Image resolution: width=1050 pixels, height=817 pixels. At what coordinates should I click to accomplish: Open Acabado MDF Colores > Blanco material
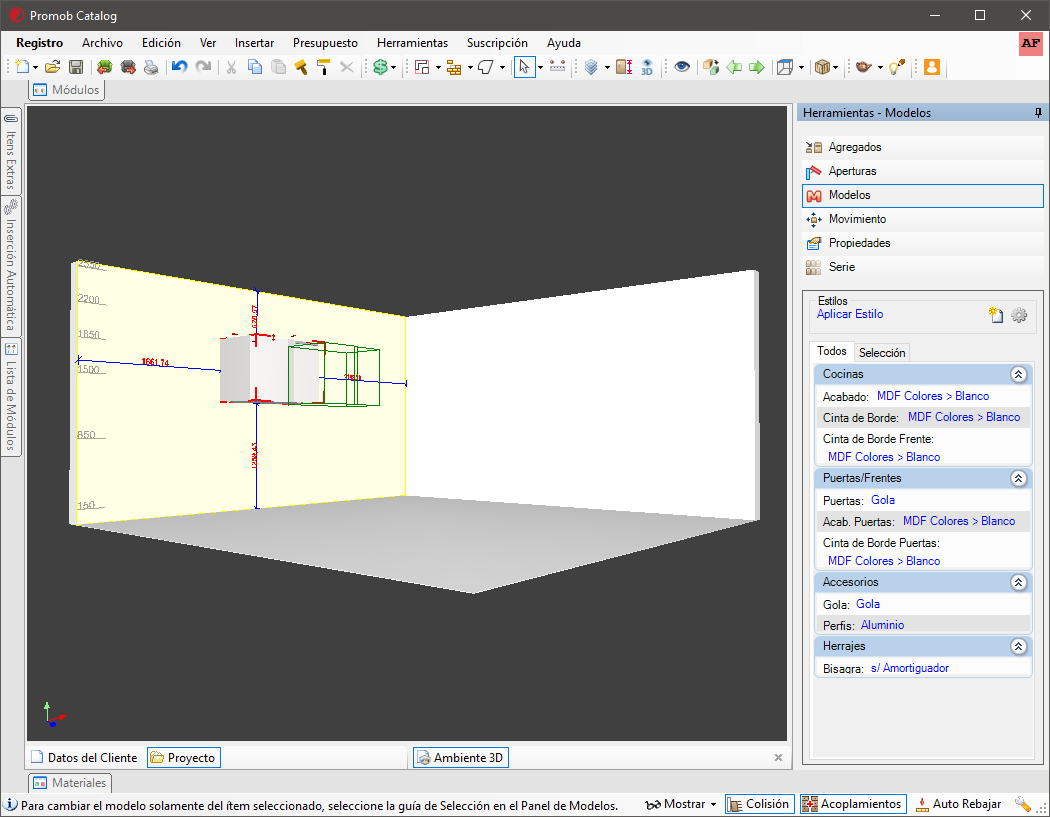[x=933, y=396]
